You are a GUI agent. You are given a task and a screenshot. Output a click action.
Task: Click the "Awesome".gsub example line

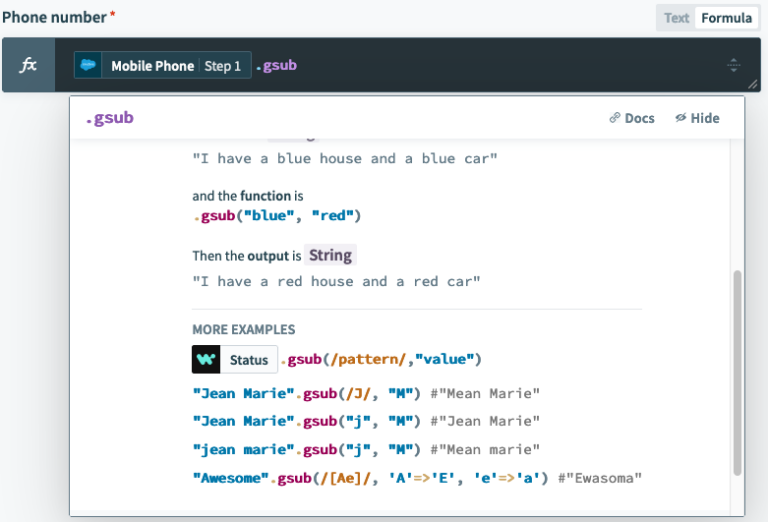[x=416, y=478]
